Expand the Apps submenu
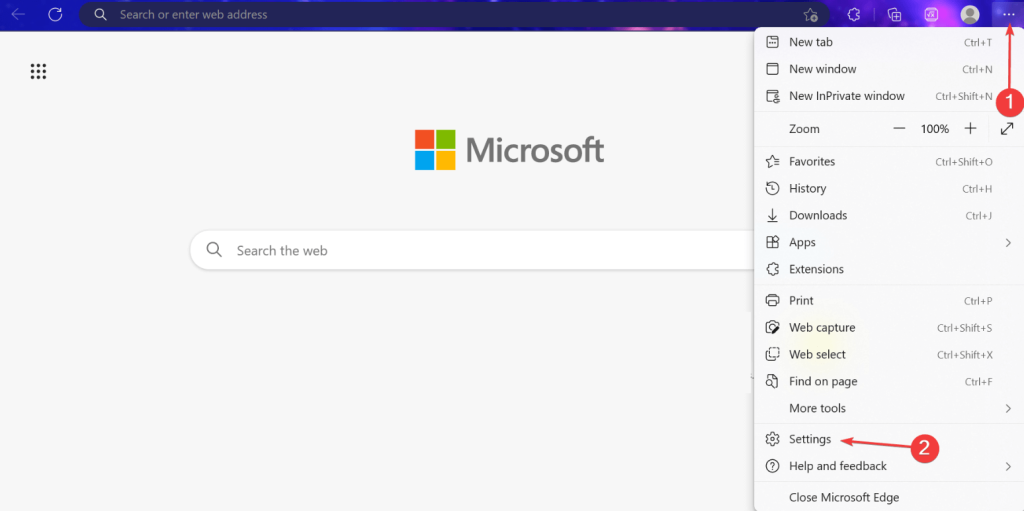 (889, 242)
